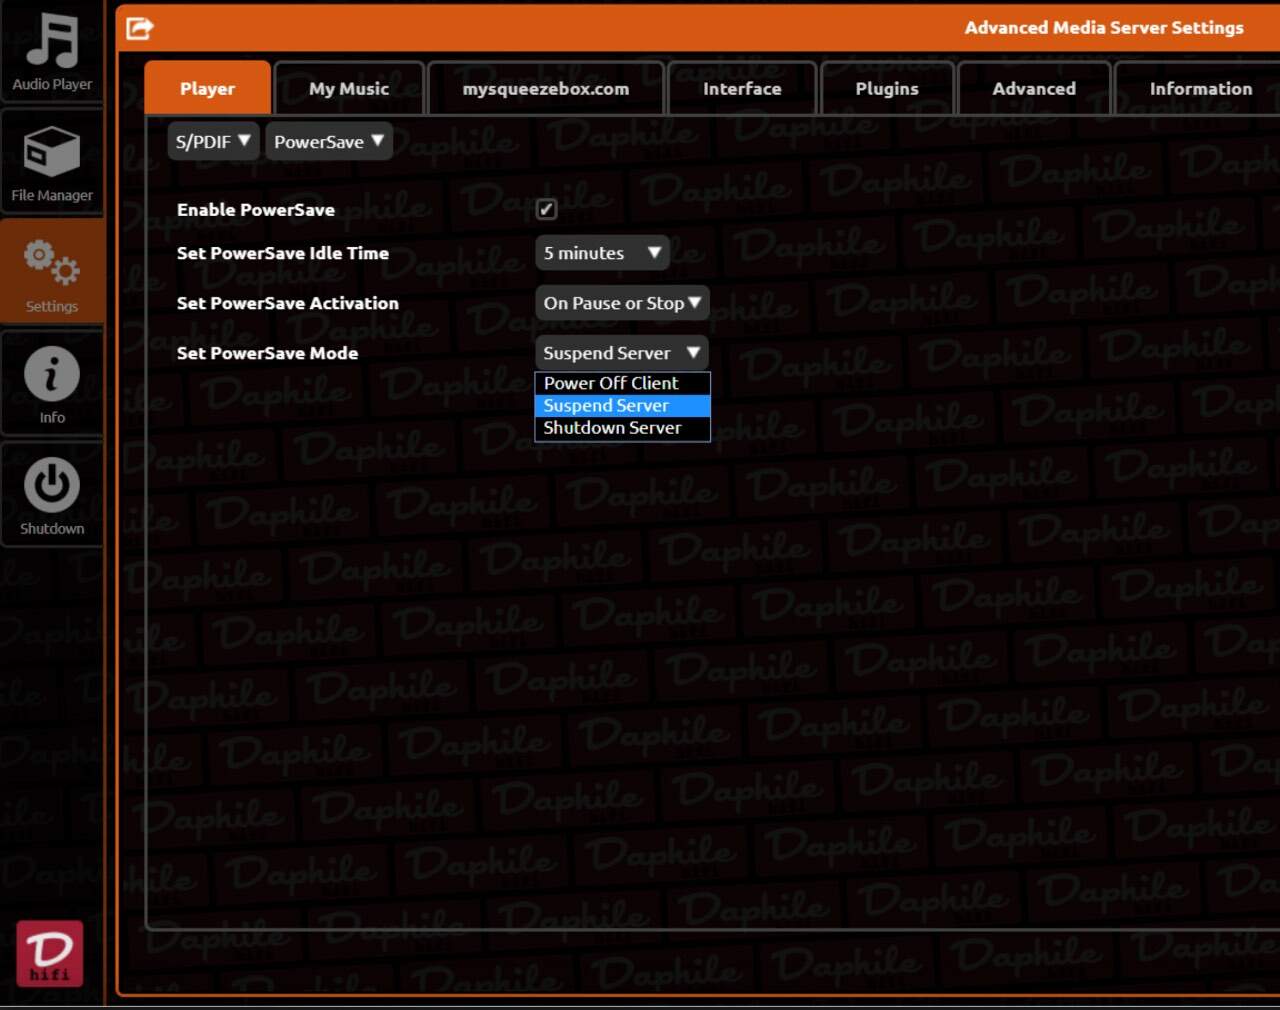Collapse the Suspend Server mode dropdown
1280x1010 pixels.
[x=622, y=353]
